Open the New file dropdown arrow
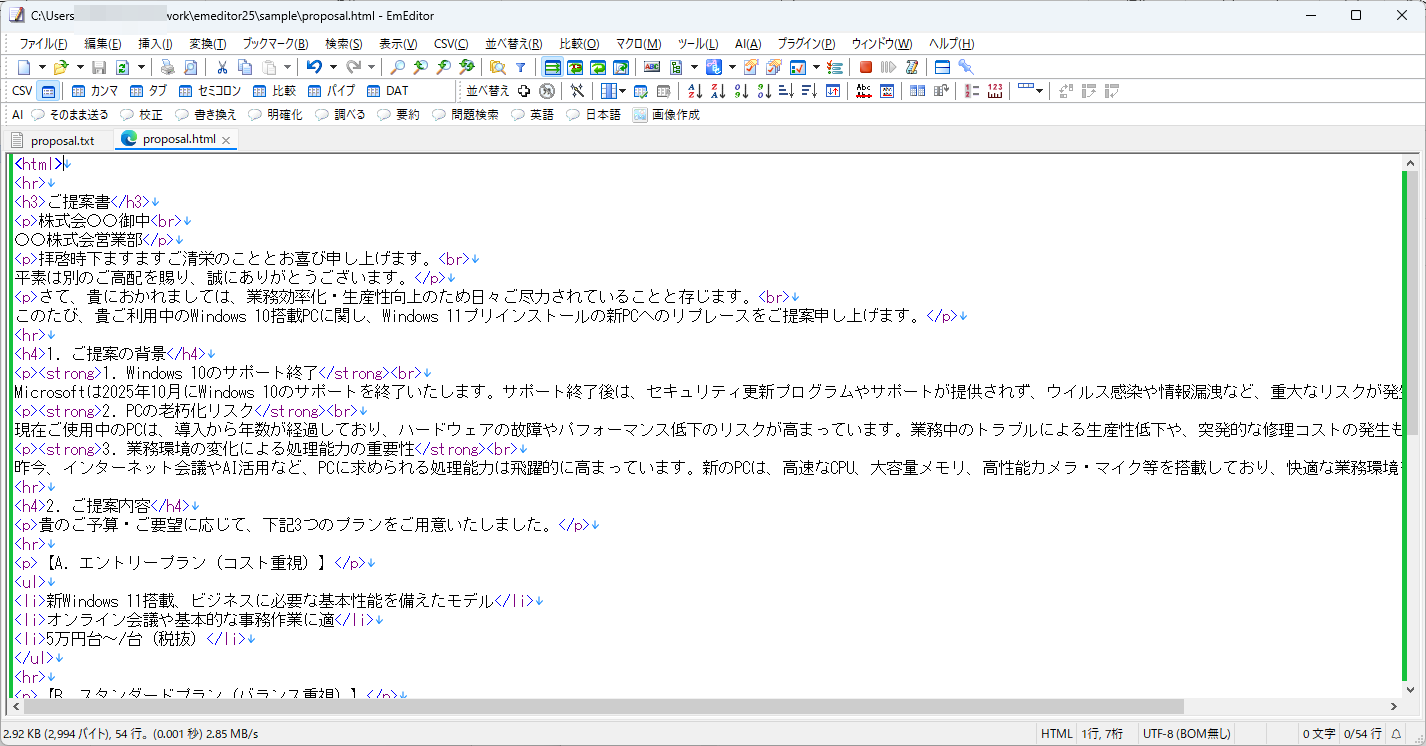Viewport: 1426px width, 746px height. point(43,66)
